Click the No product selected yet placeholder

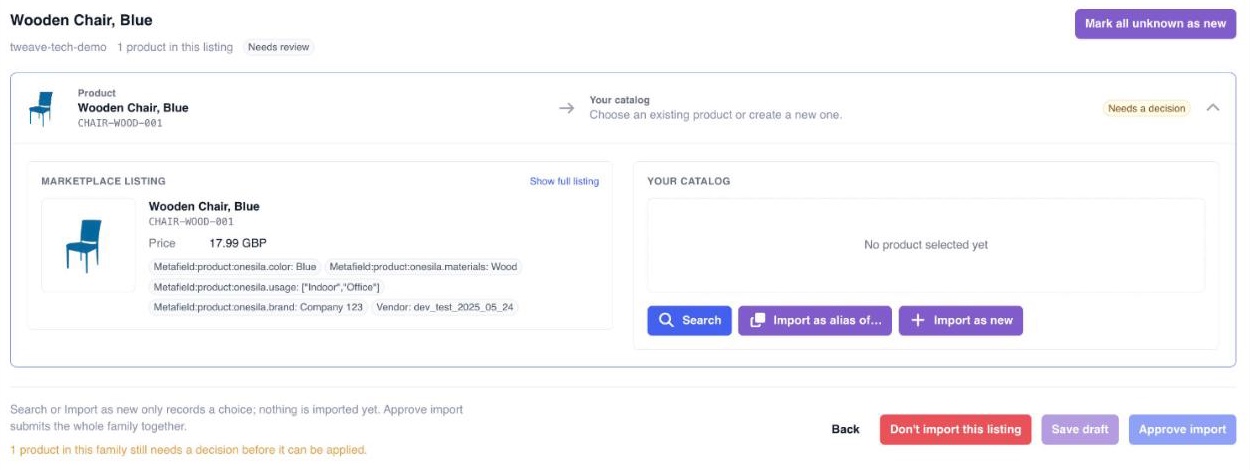click(926, 245)
